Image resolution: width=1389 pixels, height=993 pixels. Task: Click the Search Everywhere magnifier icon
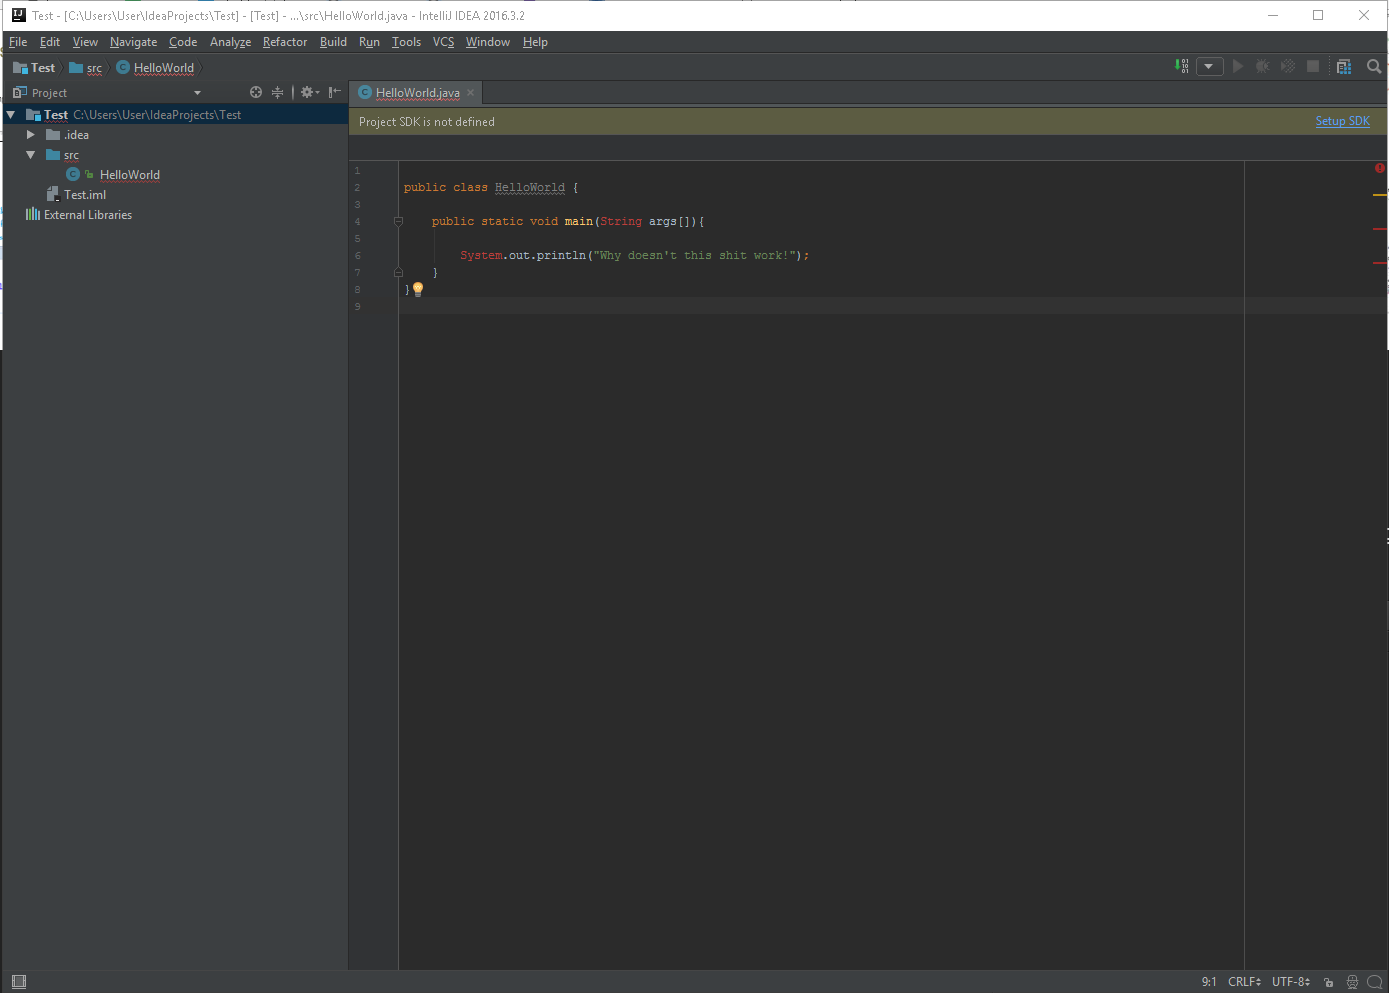coord(1374,67)
